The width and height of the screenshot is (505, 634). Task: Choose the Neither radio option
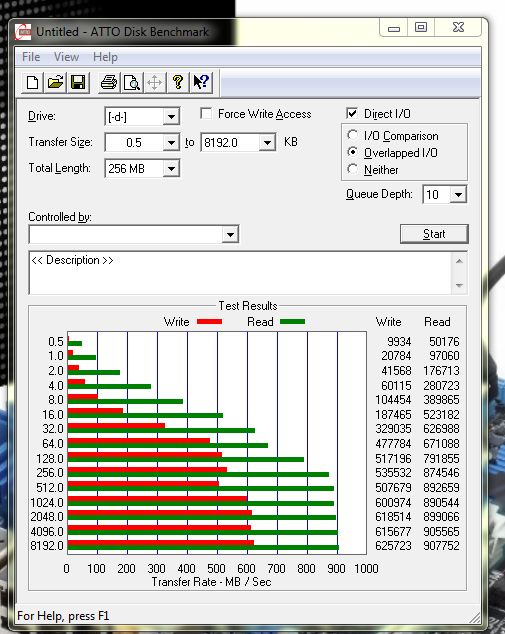click(x=353, y=169)
